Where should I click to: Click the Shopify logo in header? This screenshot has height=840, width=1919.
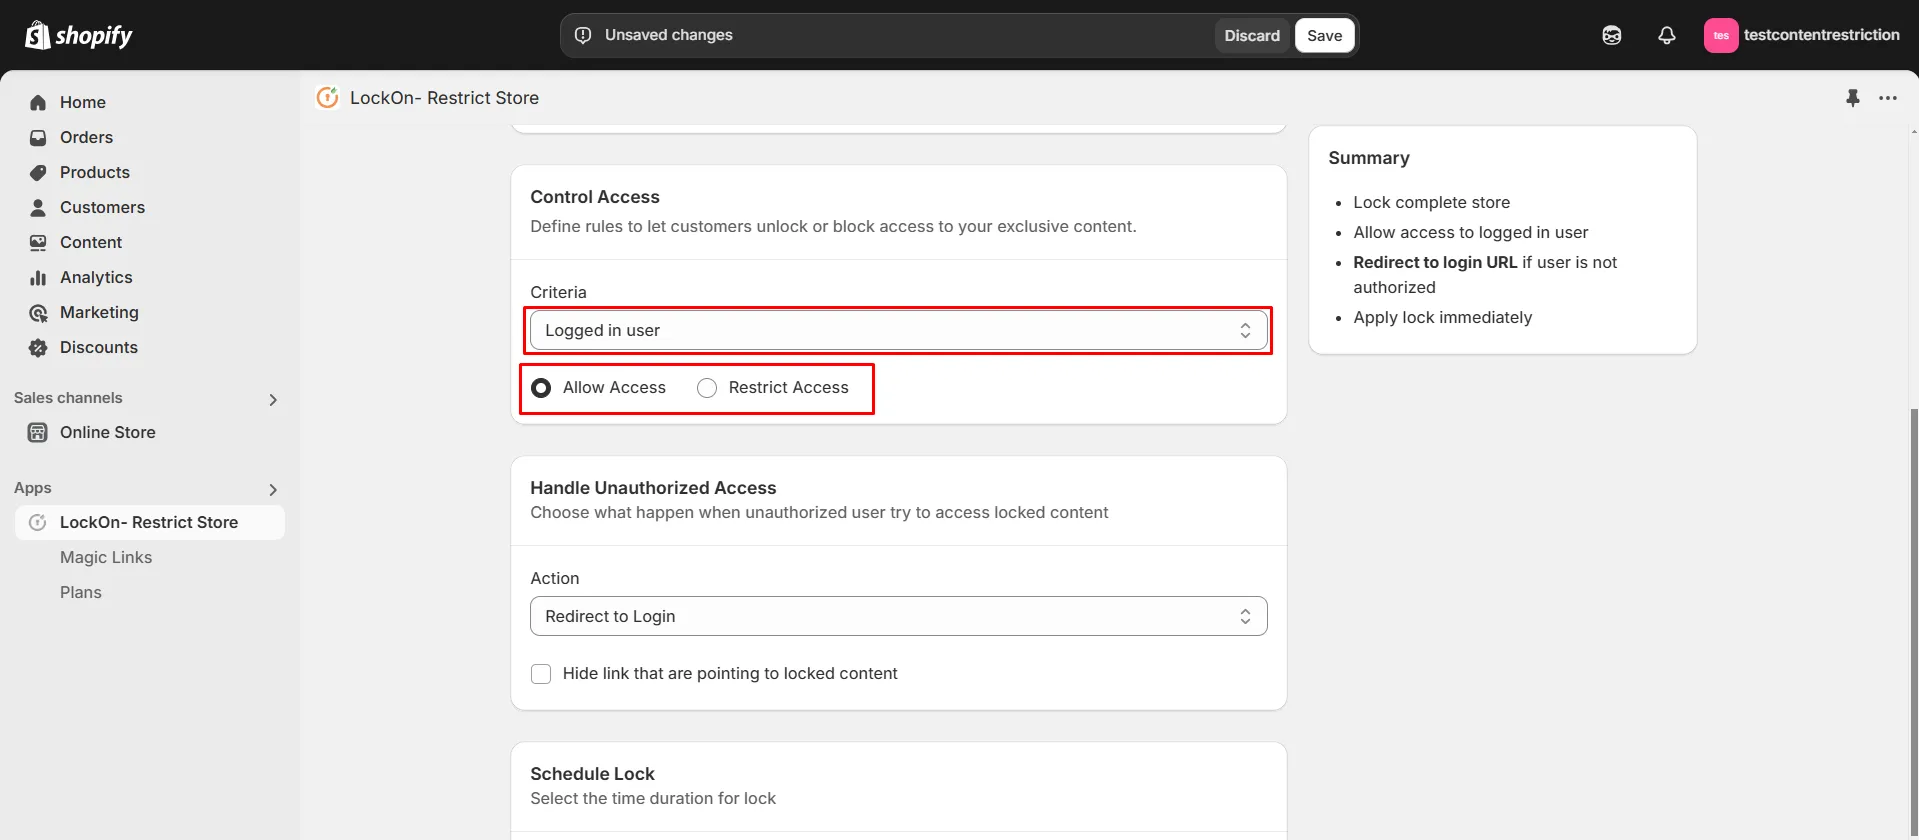(x=79, y=35)
